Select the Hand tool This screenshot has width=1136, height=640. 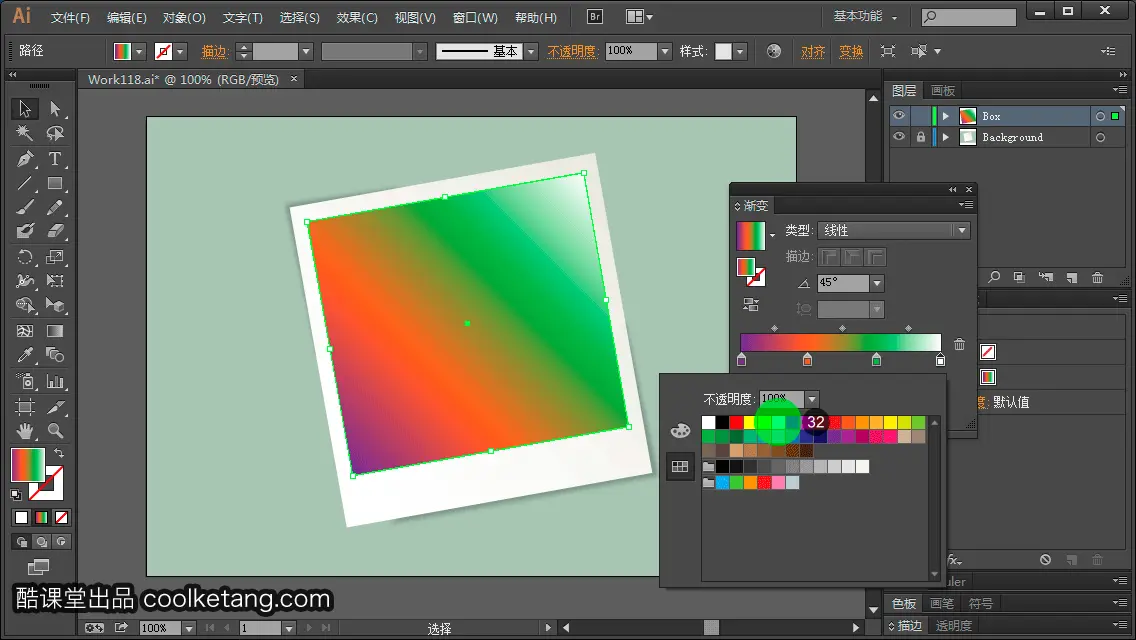coord(25,431)
